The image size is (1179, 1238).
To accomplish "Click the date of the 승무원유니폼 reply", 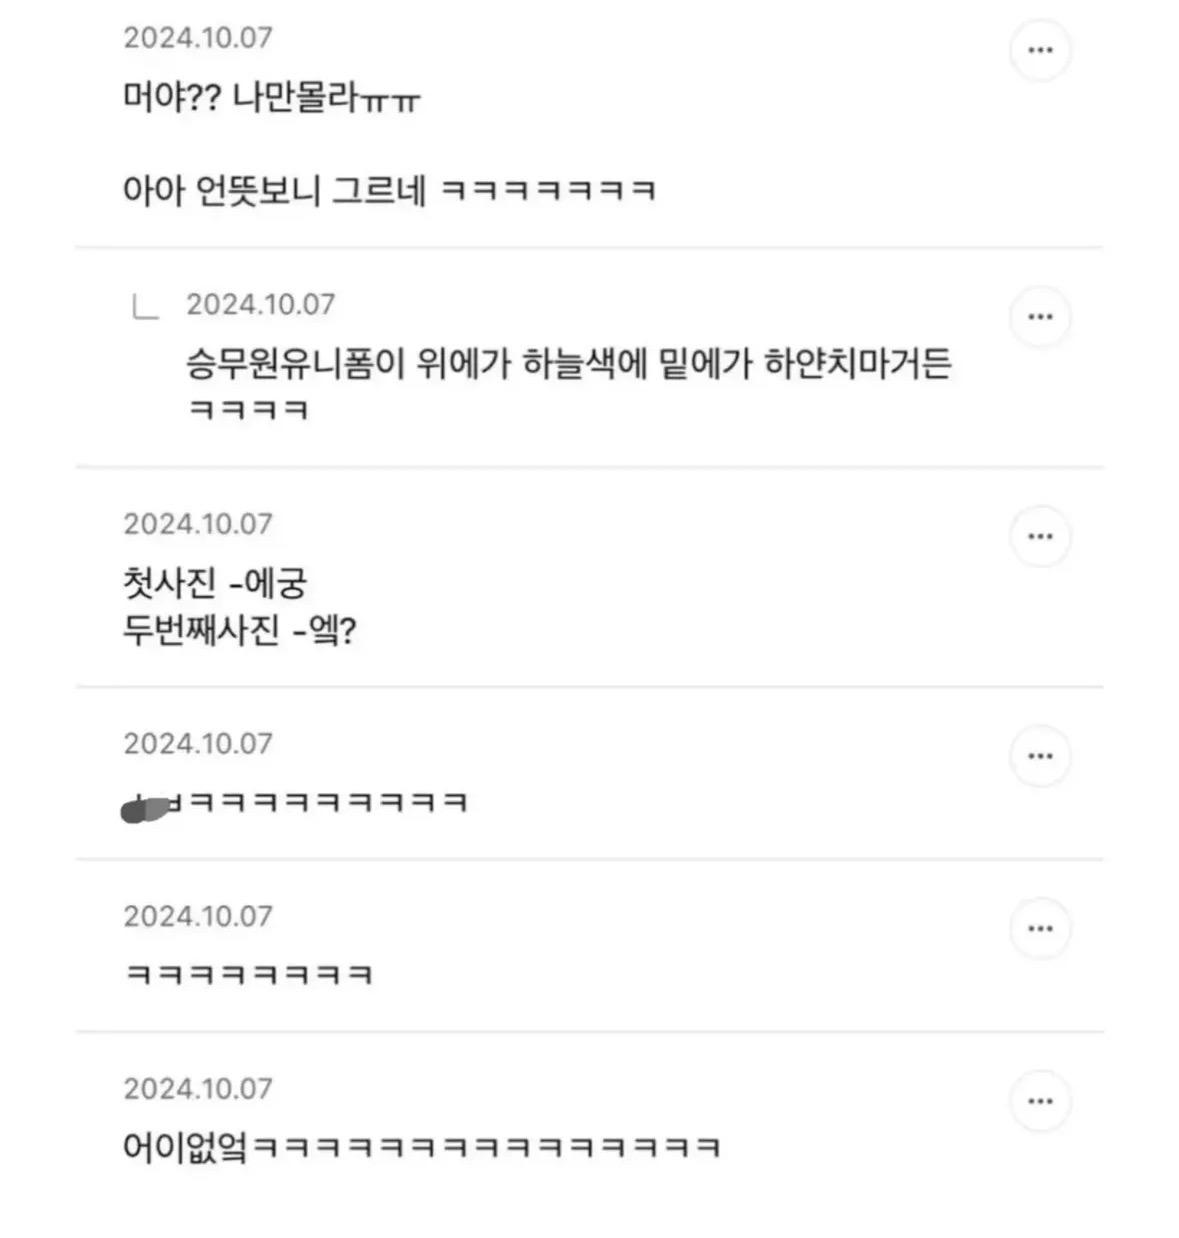I will pyautogui.click(x=260, y=305).
